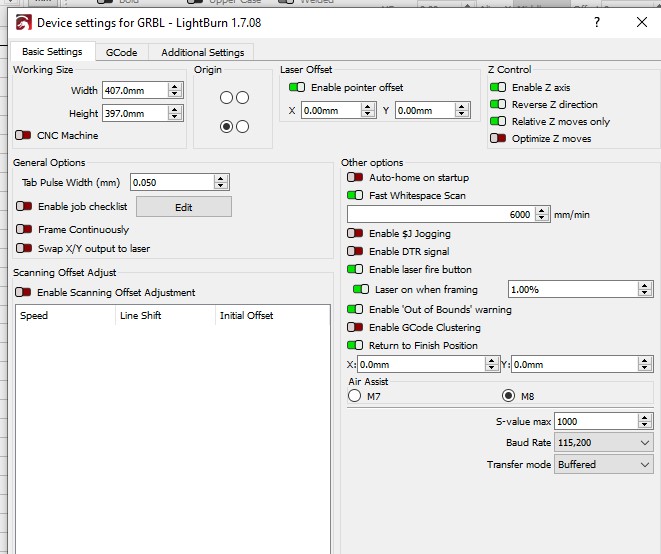Enable Optimize Z moves

(x=498, y=138)
